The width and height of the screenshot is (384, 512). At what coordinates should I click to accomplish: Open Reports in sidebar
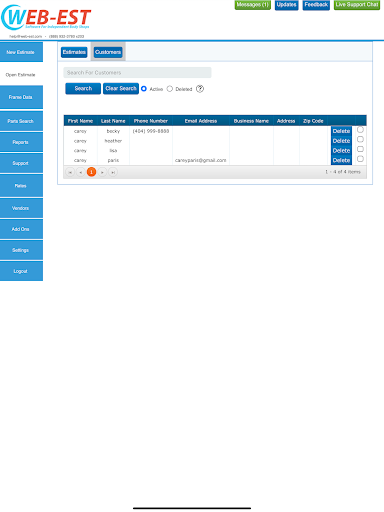[x=21, y=142]
